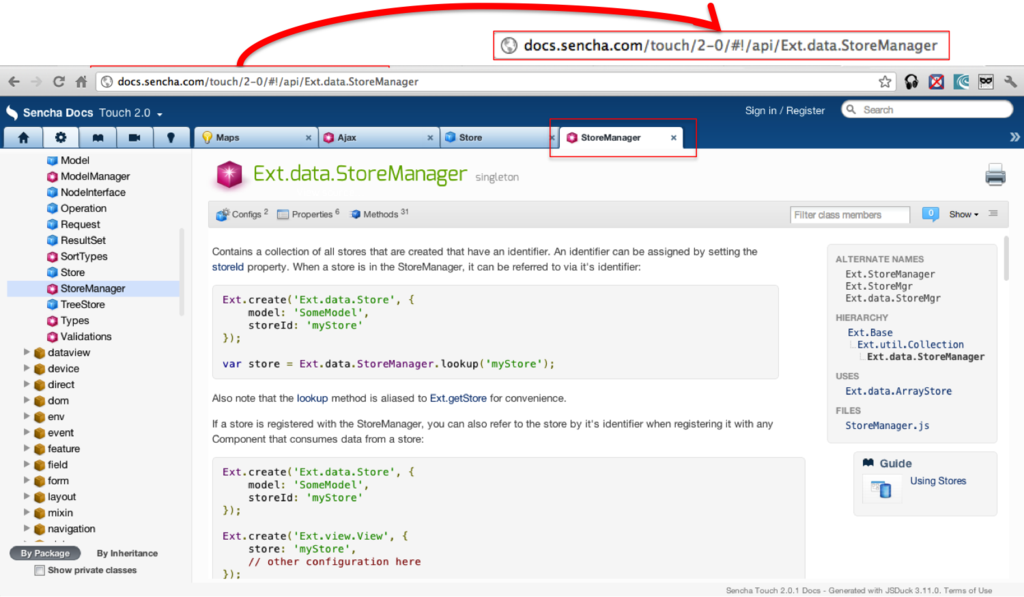Click Sign in / Register link

point(784,110)
